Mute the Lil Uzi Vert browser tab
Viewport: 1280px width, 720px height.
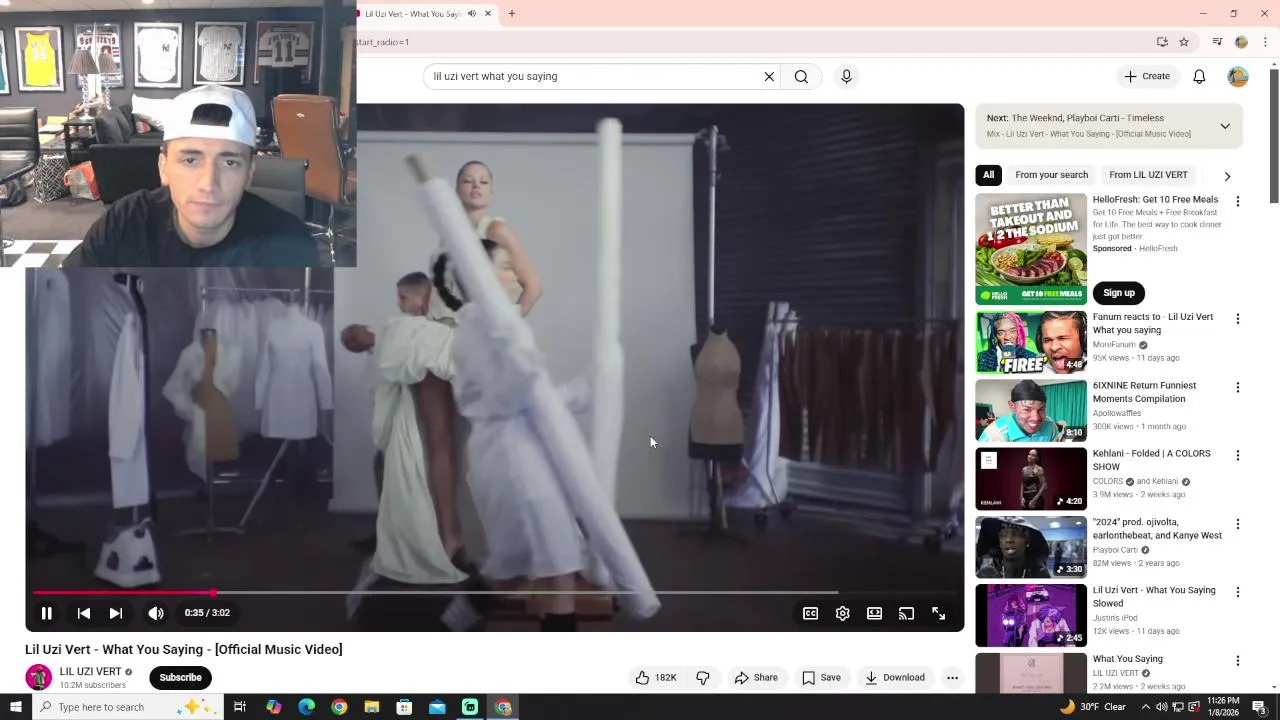tap(472, 14)
